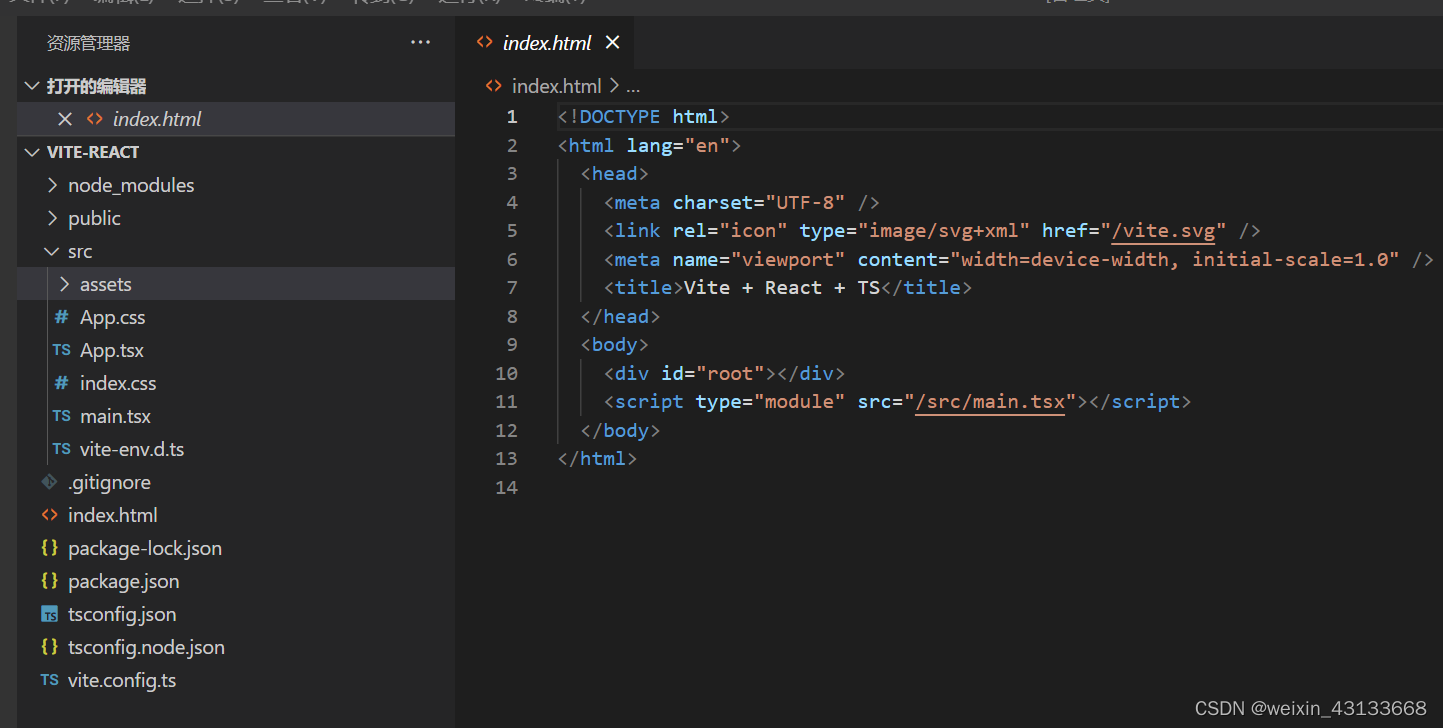Screen dimensions: 1443x728
Task: Click line number 1 in gutter
Action: (512, 117)
